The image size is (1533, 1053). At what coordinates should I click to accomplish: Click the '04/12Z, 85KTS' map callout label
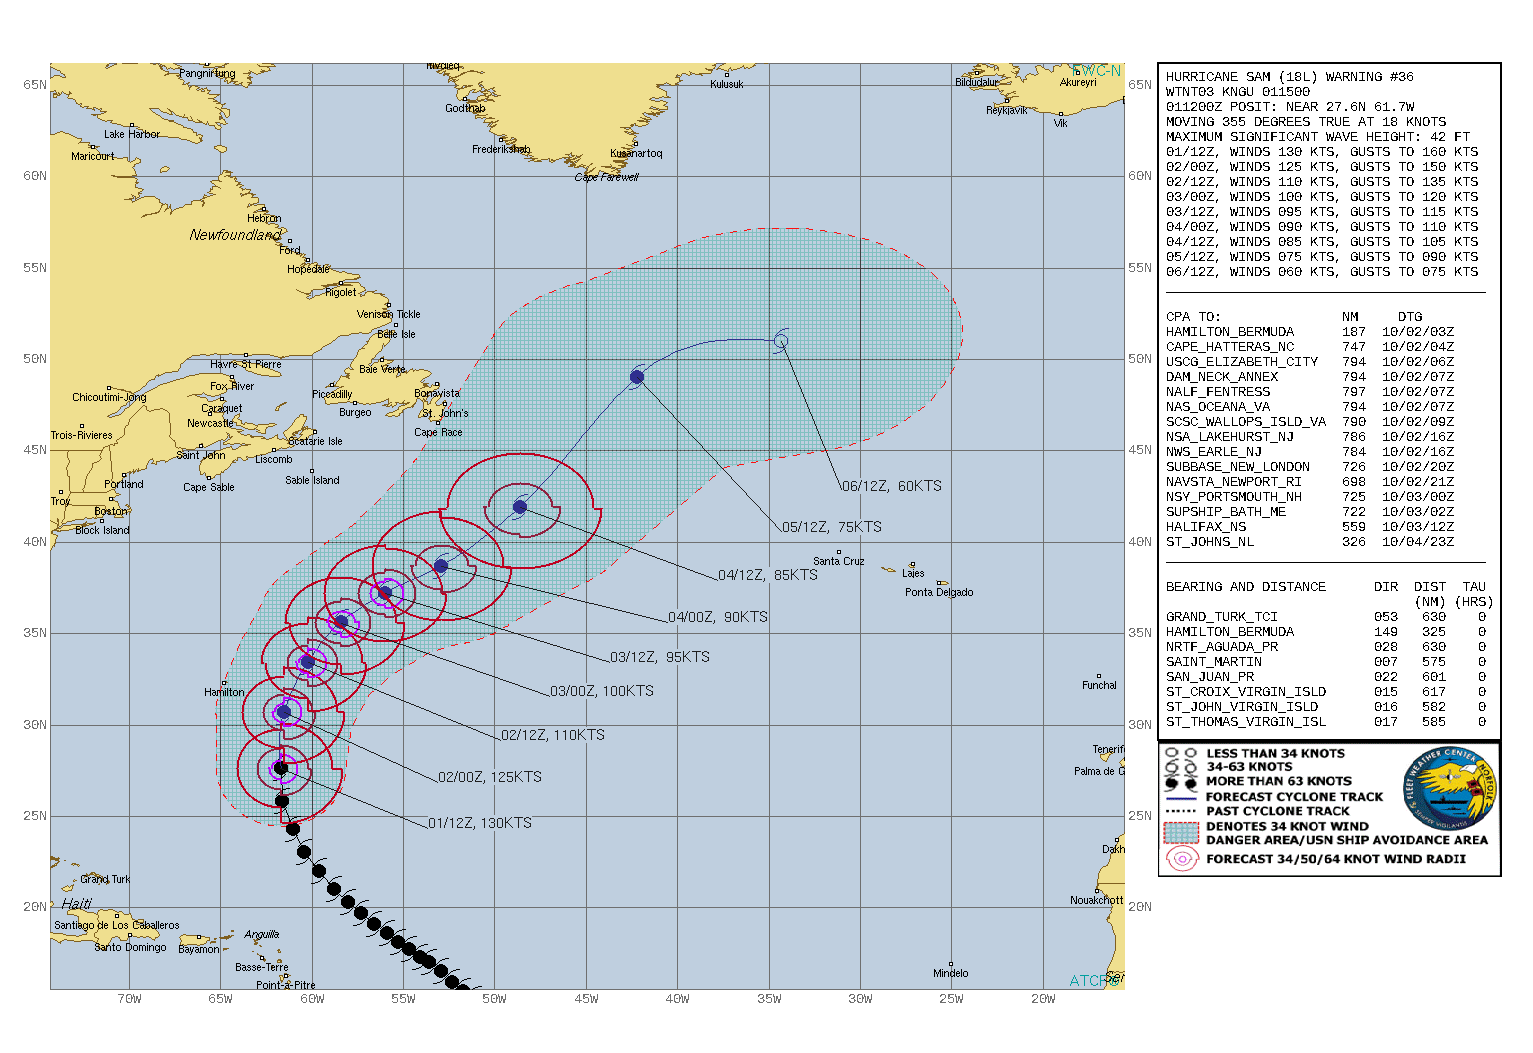[768, 575]
